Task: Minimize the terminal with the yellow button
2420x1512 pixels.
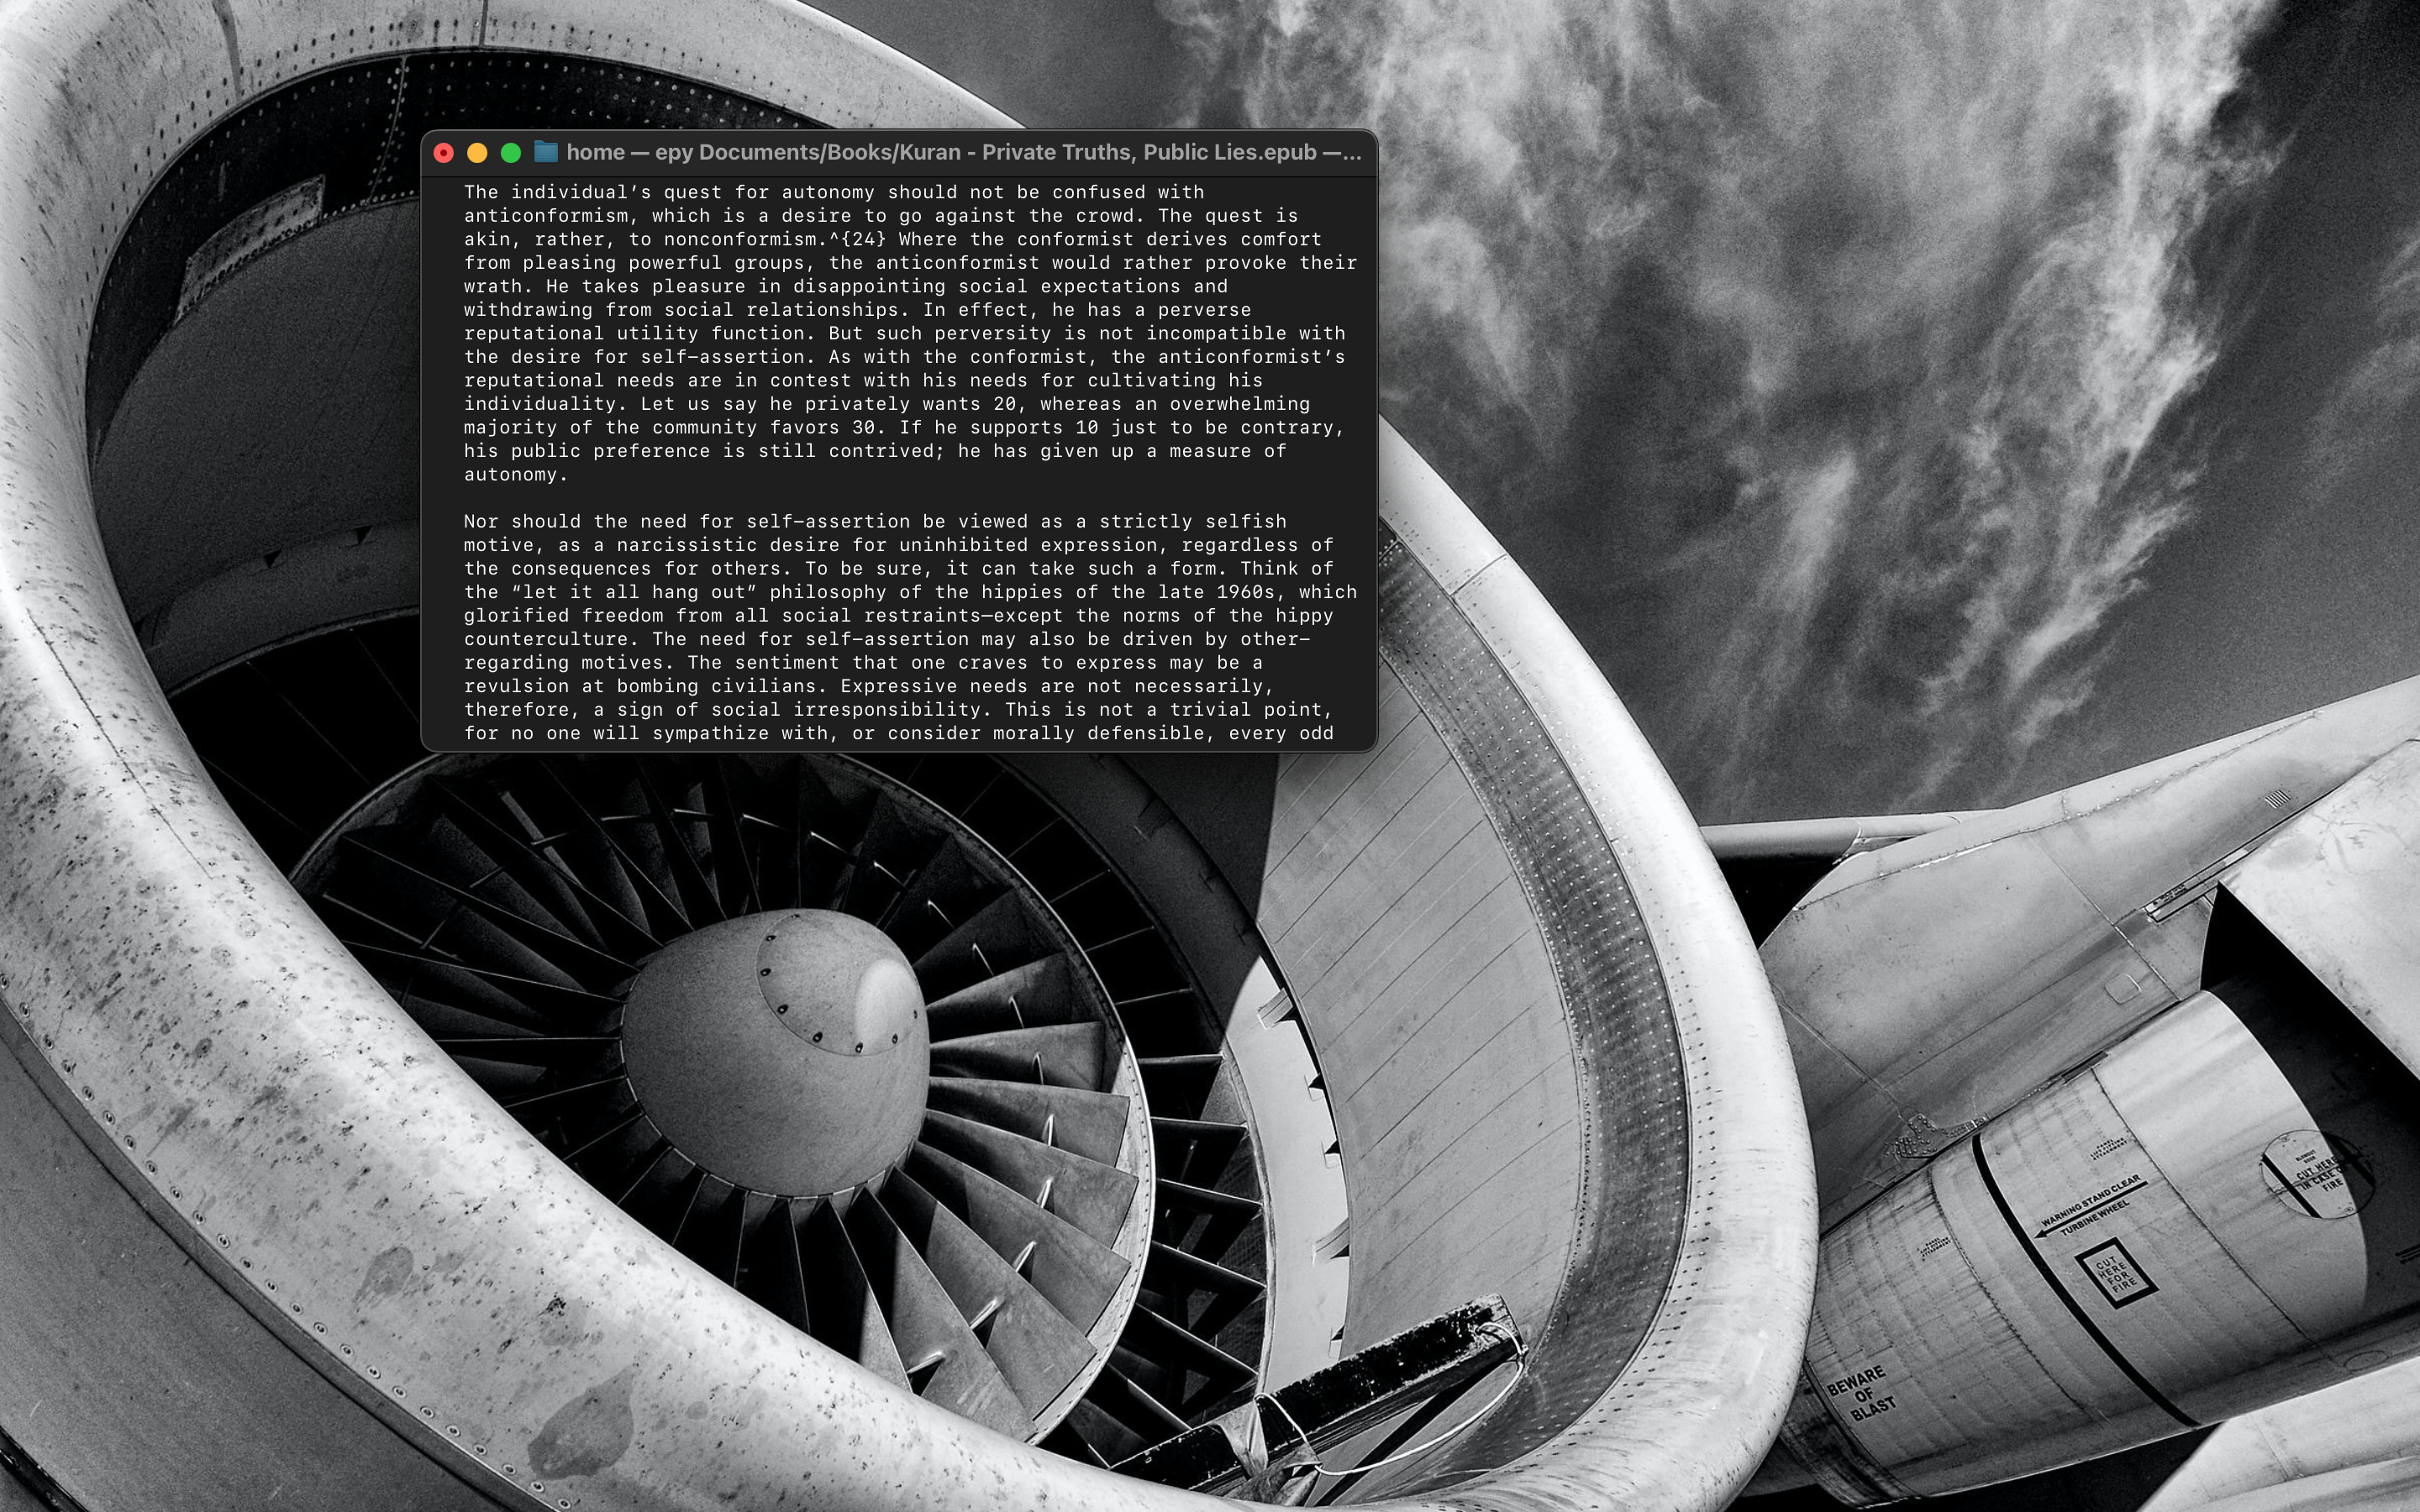Action: 477,153
